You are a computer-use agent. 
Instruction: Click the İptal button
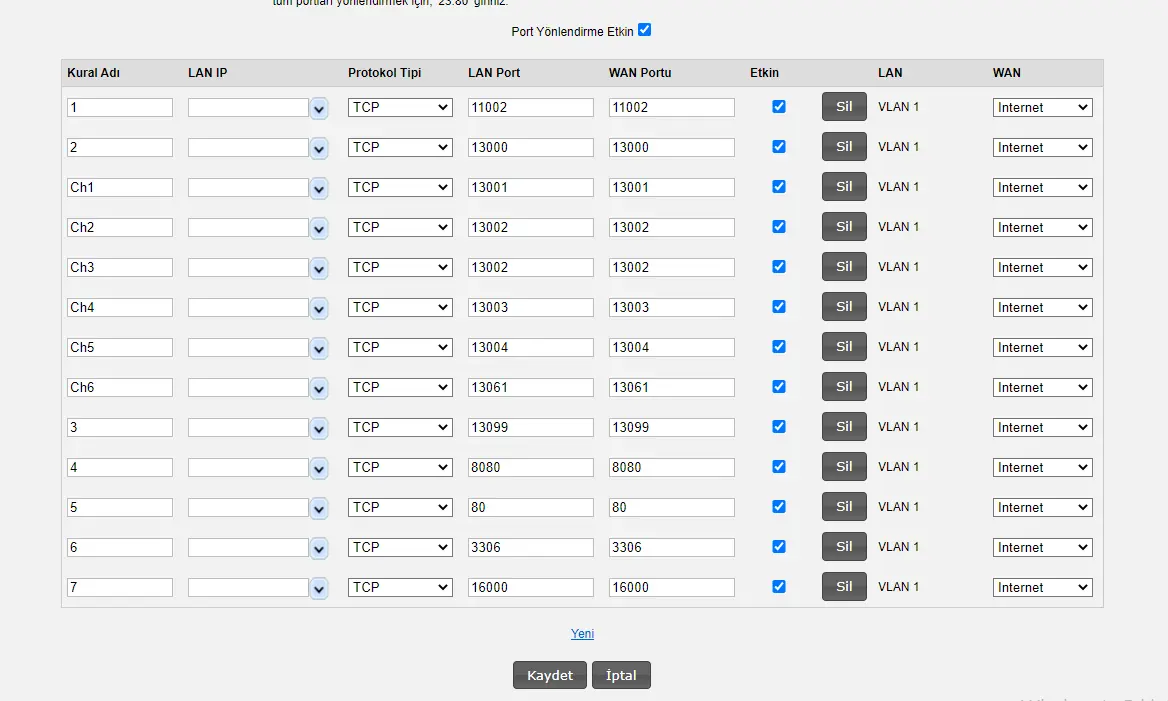point(621,675)
